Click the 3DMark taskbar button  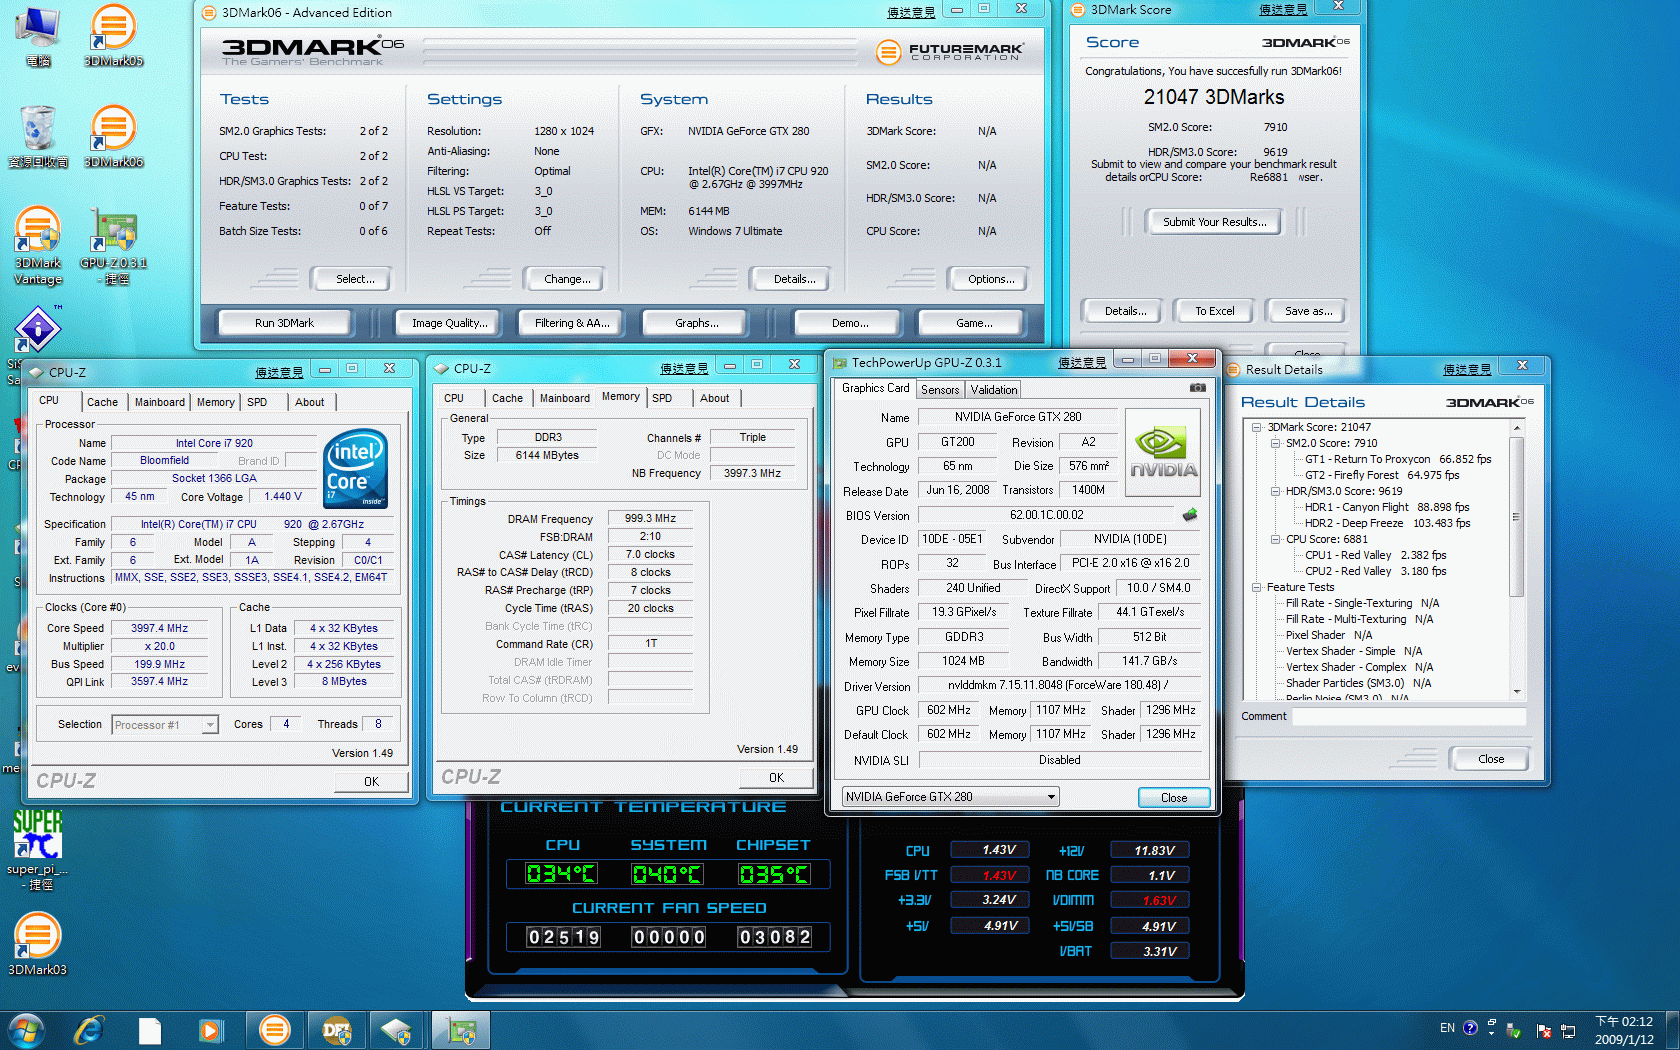point(274,1030)
